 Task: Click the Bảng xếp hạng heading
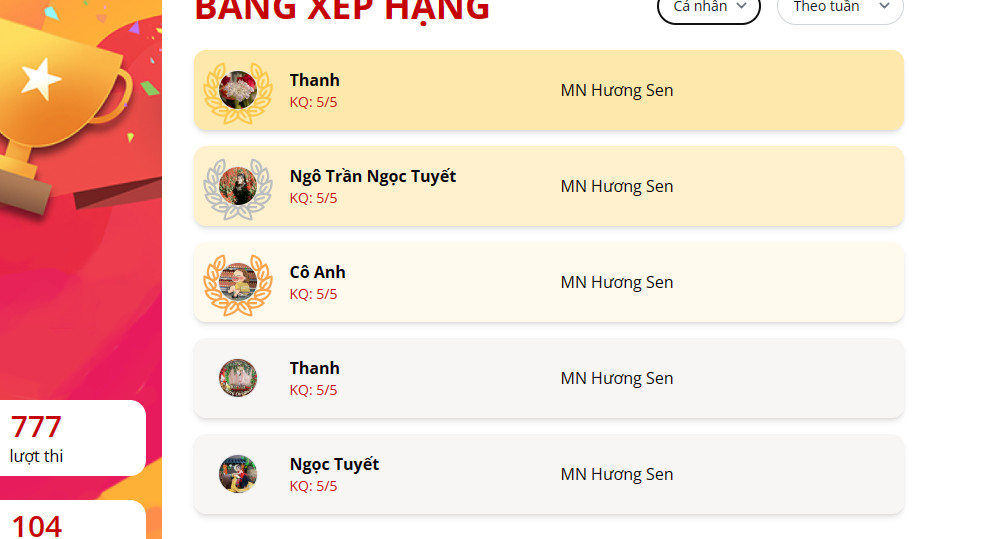(342, 10)
